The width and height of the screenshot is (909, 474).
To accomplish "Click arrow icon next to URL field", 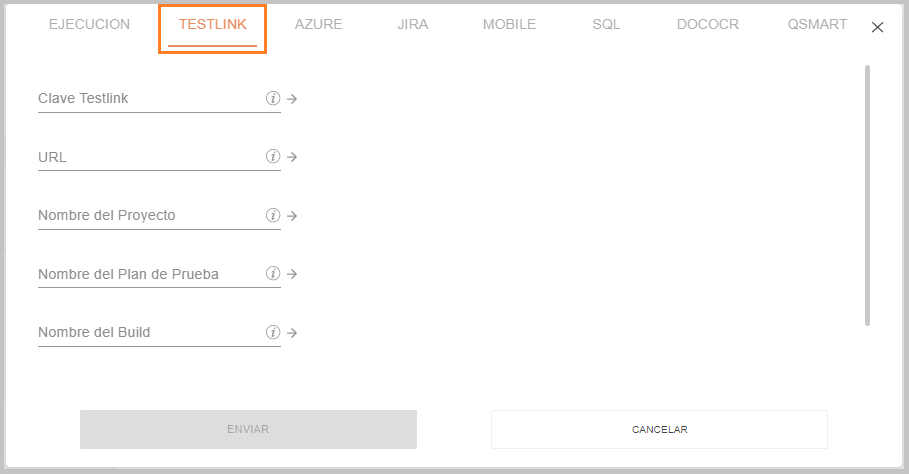I will tap(292, 157).
